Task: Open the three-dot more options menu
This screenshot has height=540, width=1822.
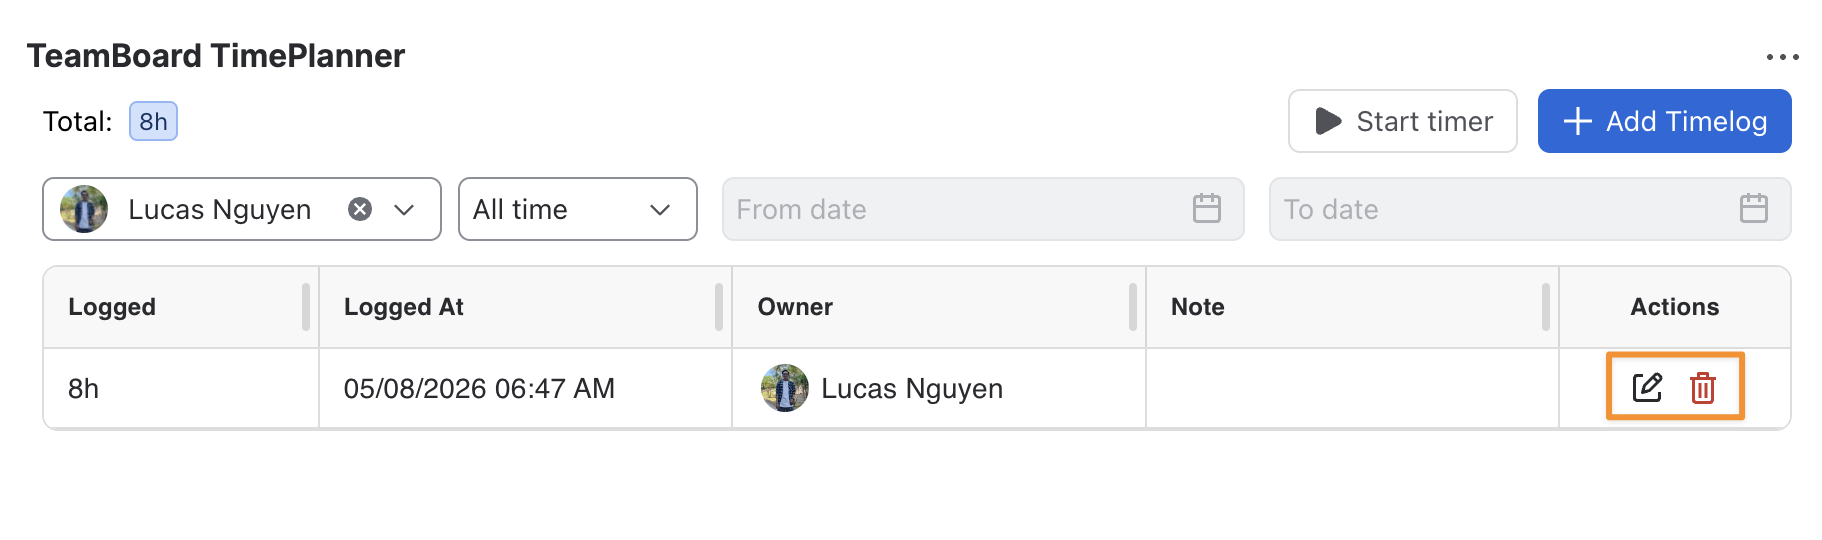Action: tap(1782, 57)
